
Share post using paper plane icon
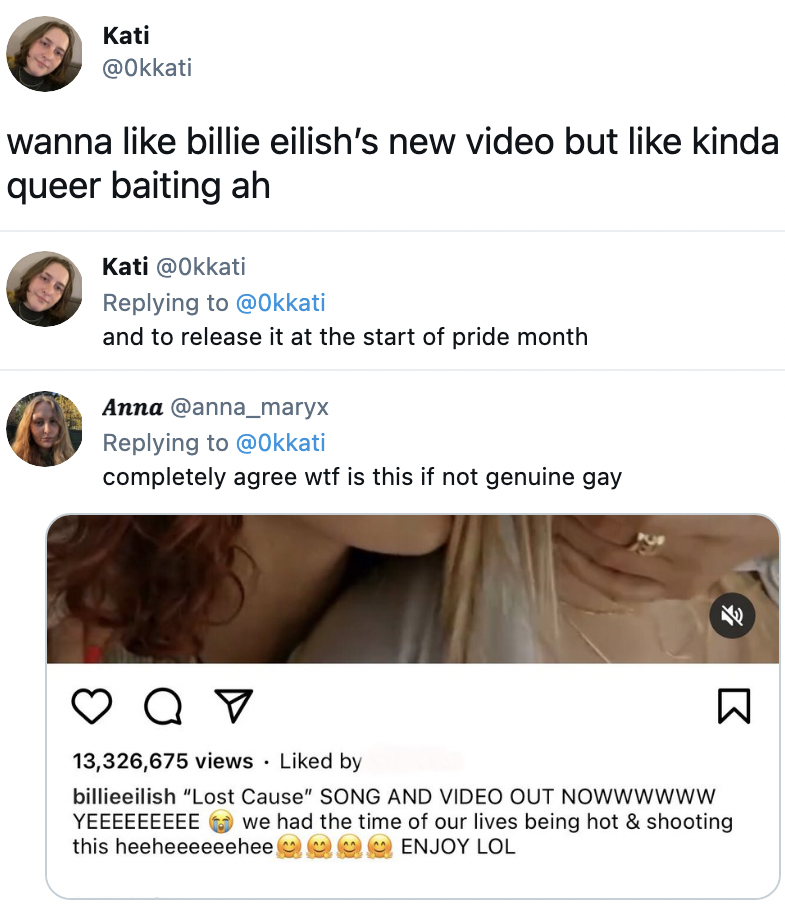pyautogui.click(x=234, y=706)
